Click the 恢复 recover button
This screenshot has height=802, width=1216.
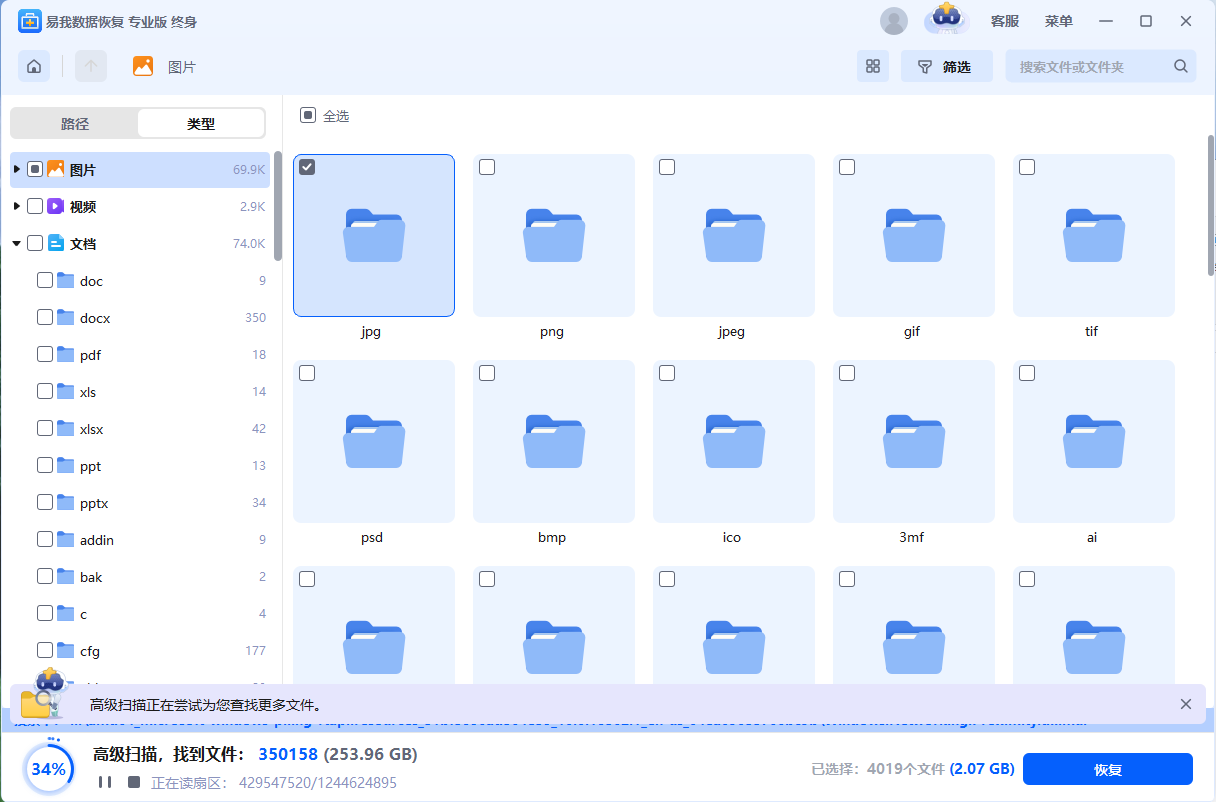click(x=1107, y=769)
